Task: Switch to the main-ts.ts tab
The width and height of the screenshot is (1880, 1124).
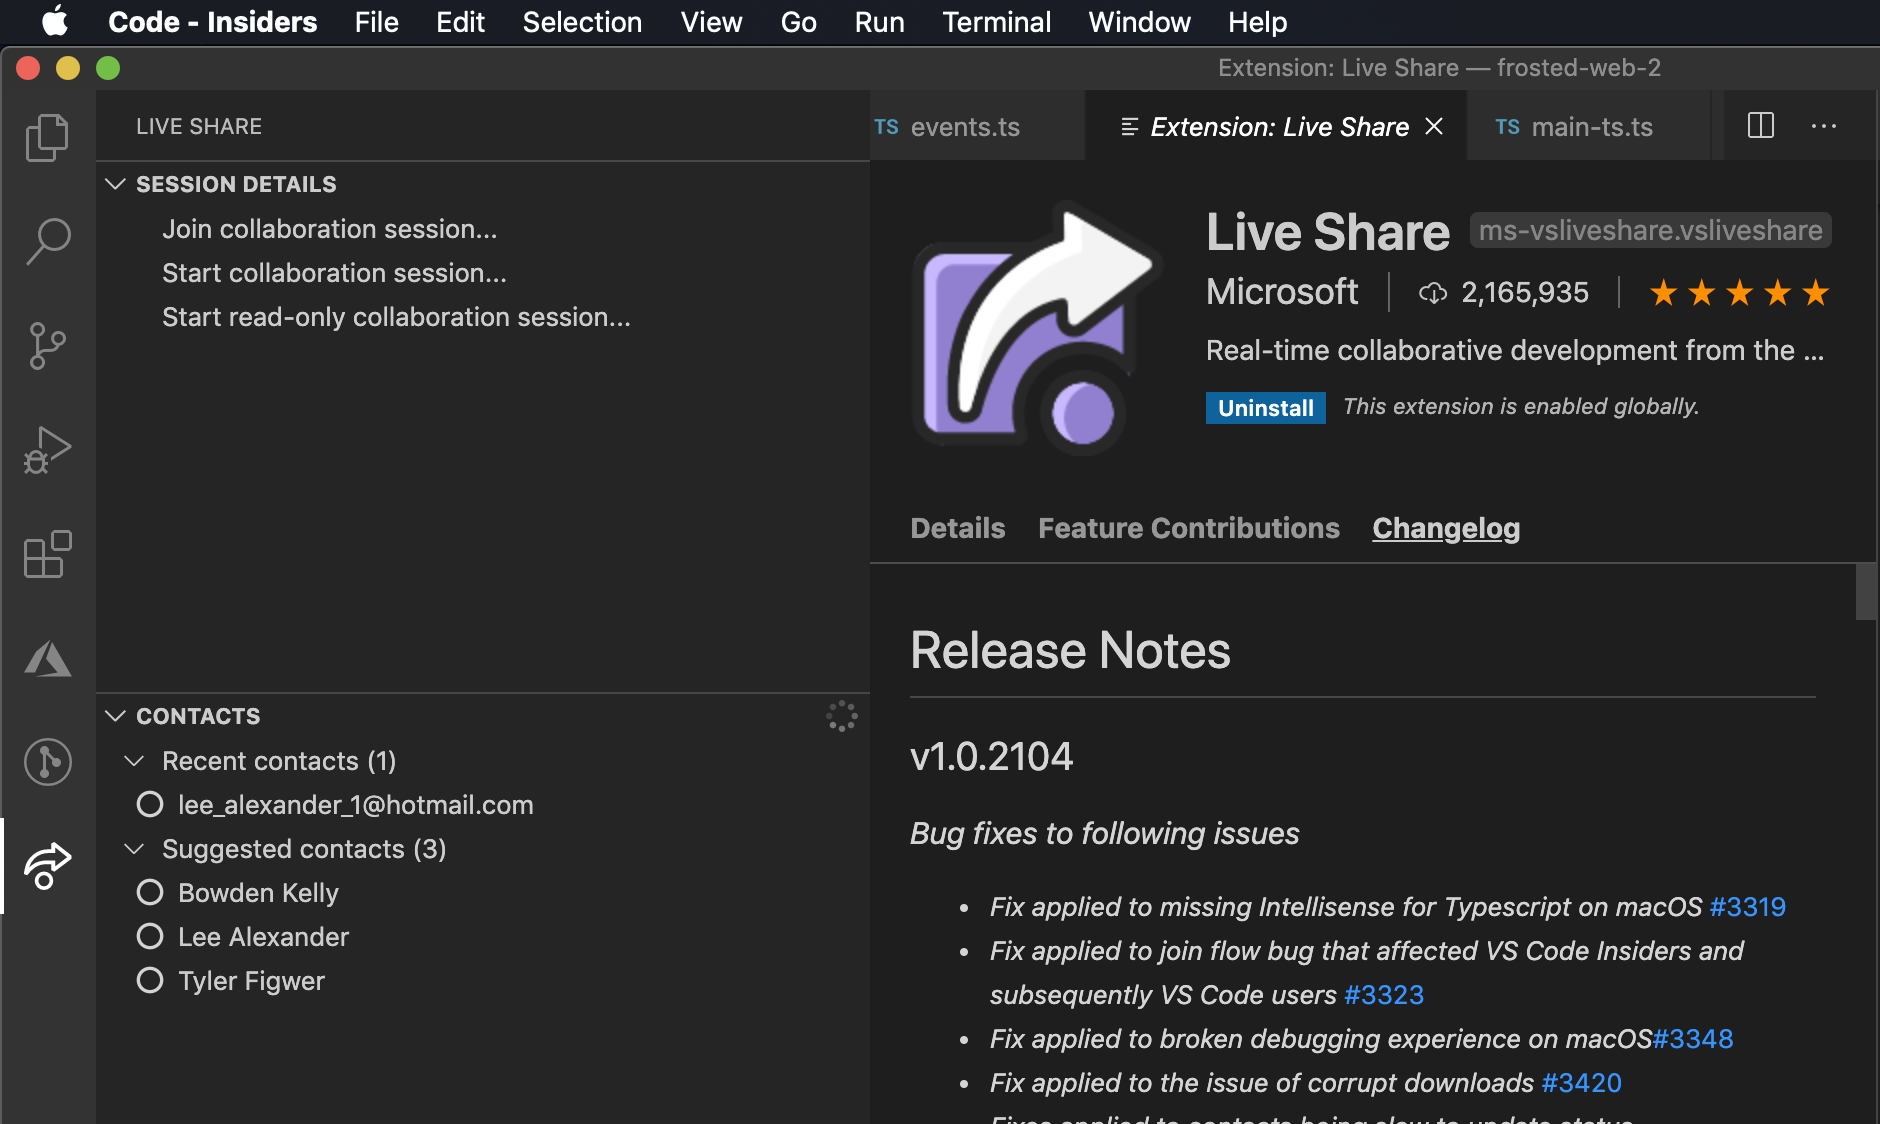Action: (x=1589, y=126)
